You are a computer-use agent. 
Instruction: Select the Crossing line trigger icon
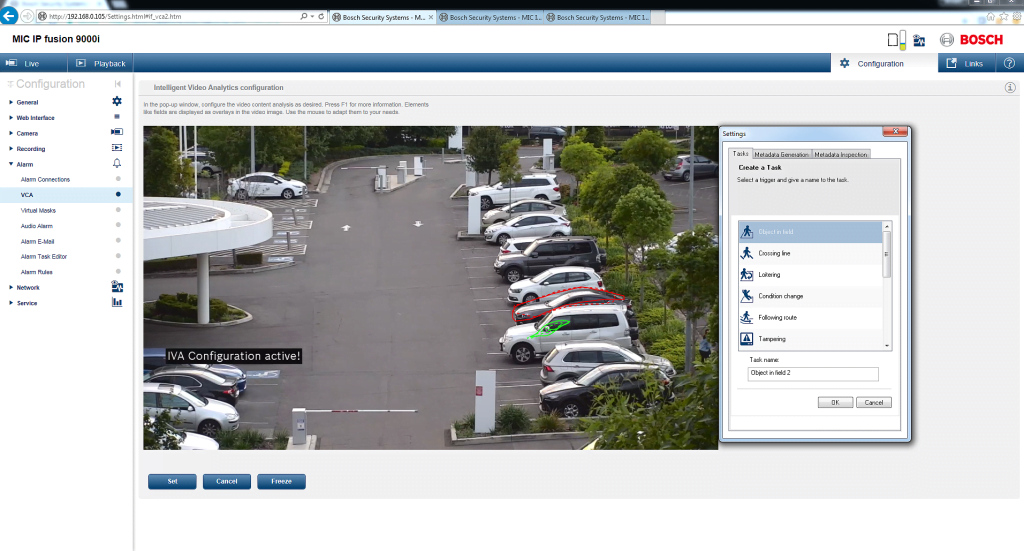[x=746, y=253]
